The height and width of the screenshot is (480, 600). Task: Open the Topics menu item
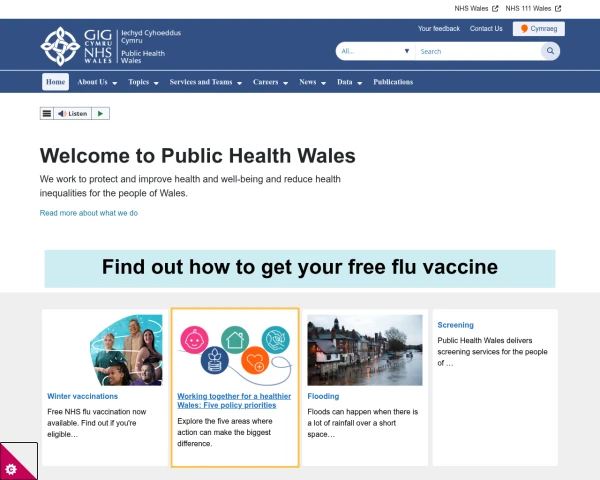pyautogui.click(x=139, y=82)
